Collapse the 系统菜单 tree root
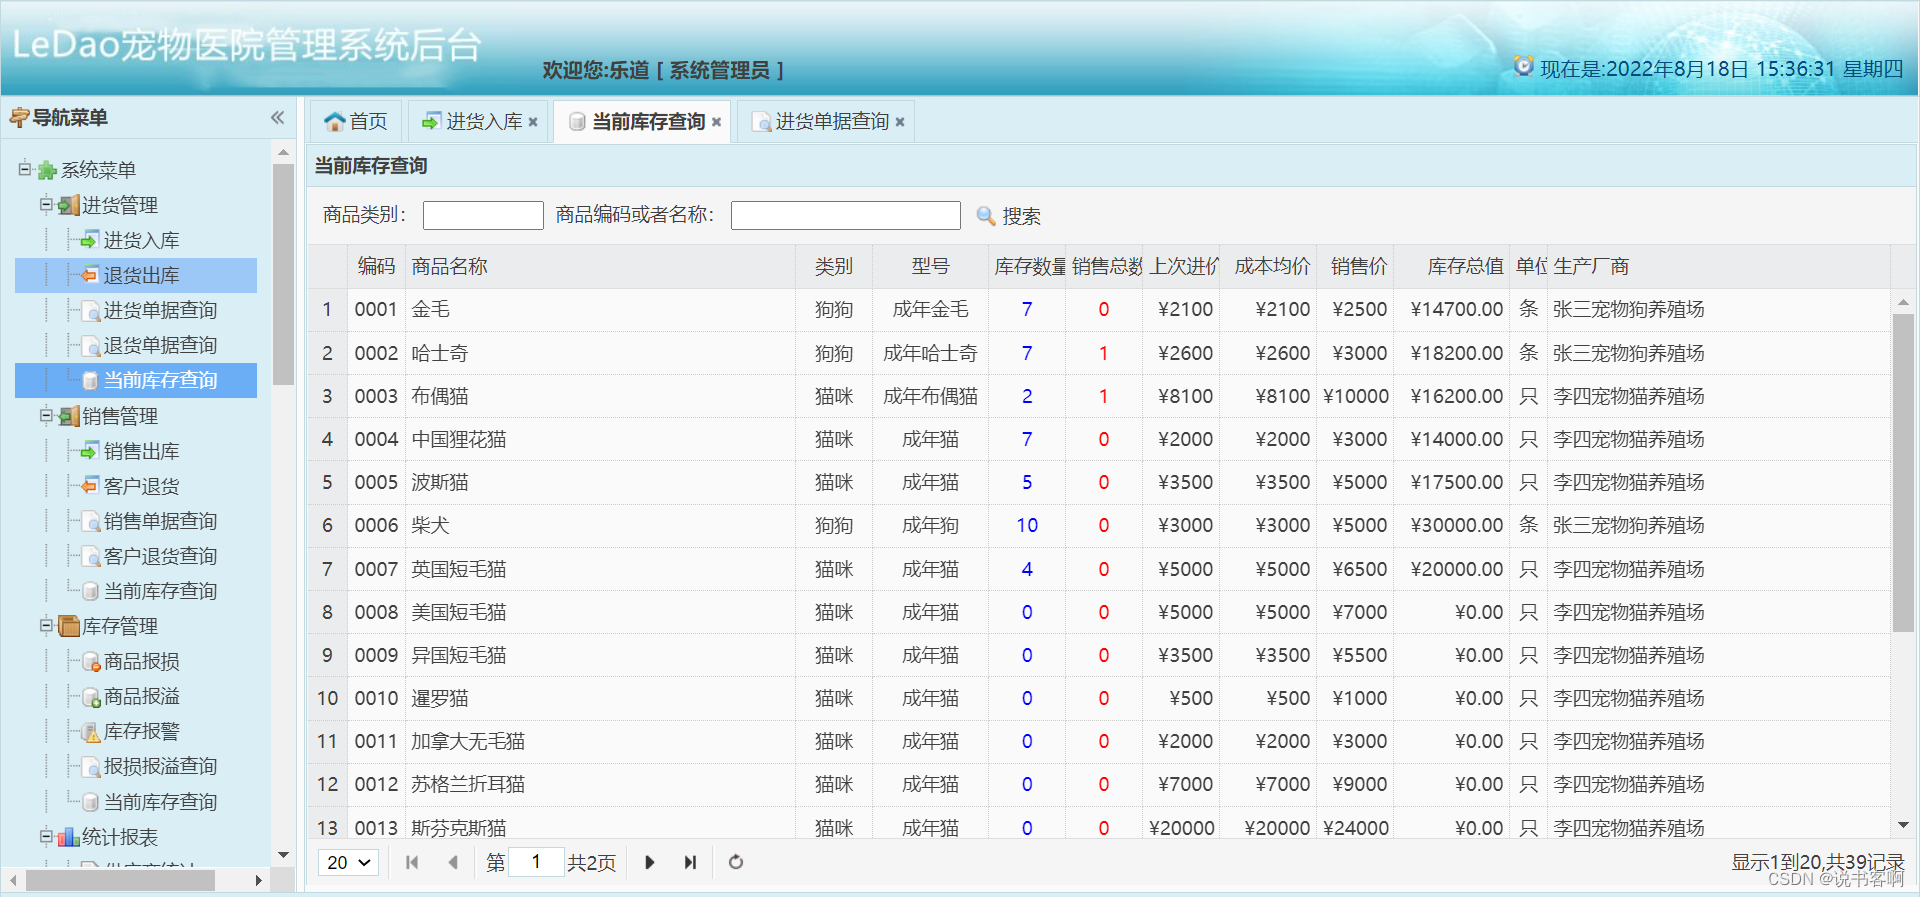Viewport: 1920px width, 897px height. coord(25,169)
